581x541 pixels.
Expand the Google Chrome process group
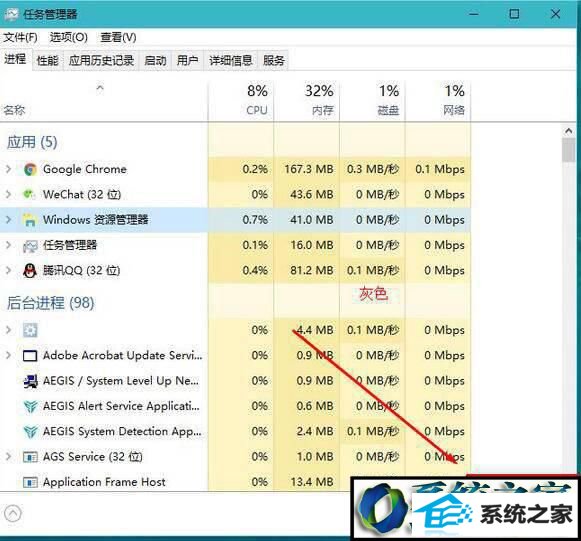[x=9, y=169]
